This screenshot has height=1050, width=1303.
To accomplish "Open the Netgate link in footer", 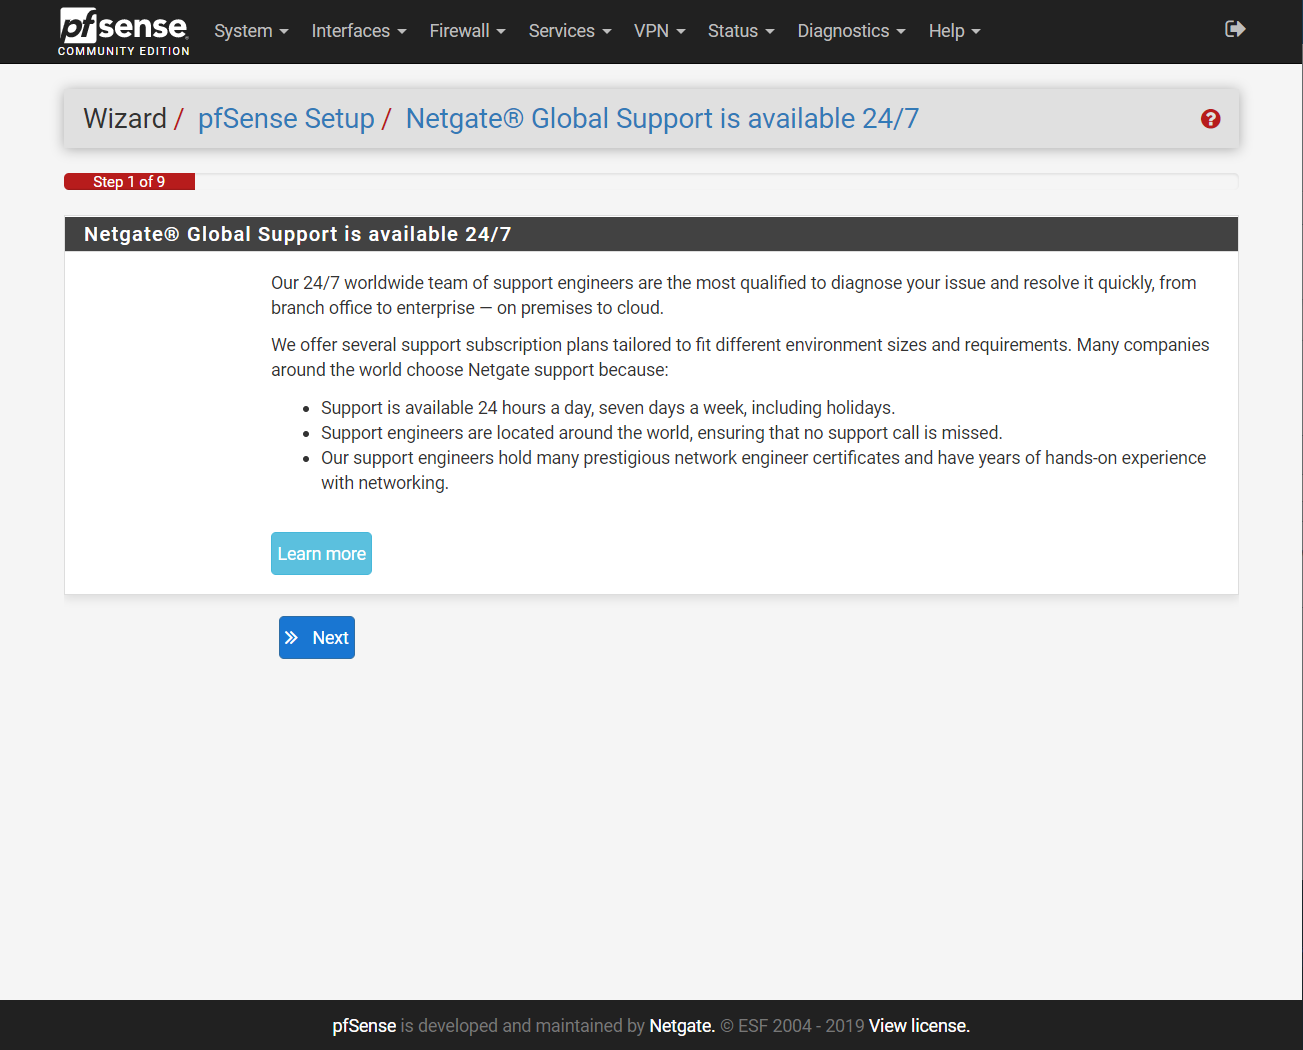I will (x=682, y=1026).
